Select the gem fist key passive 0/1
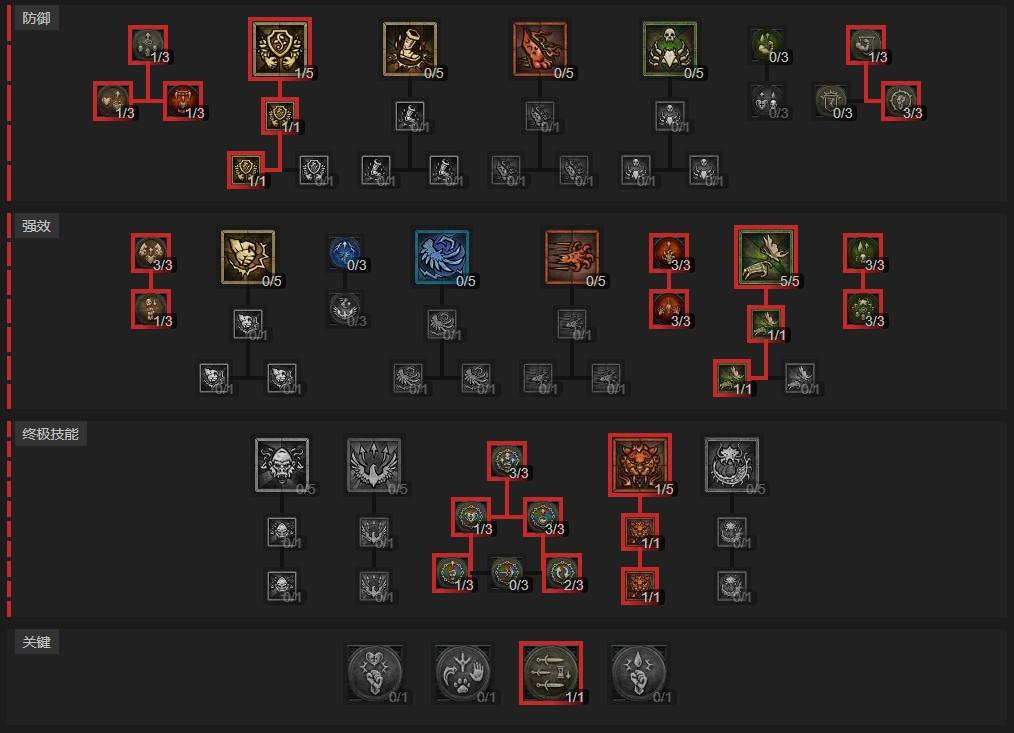Viewport: 1014px width, 733px height. click(x=639, y=673)
